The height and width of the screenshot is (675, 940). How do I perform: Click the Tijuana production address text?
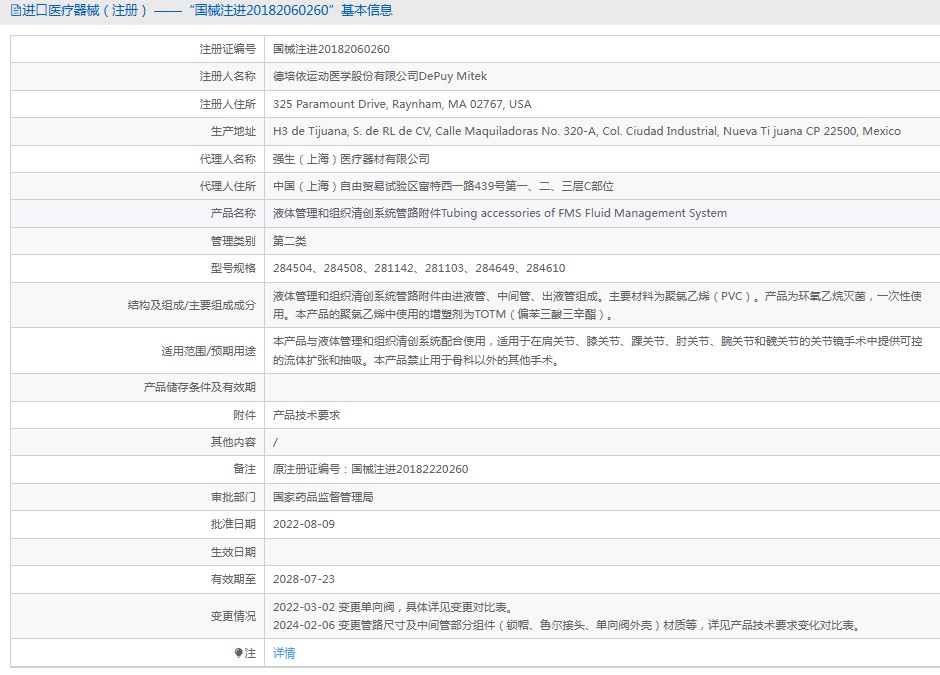[x=586, y=131]
